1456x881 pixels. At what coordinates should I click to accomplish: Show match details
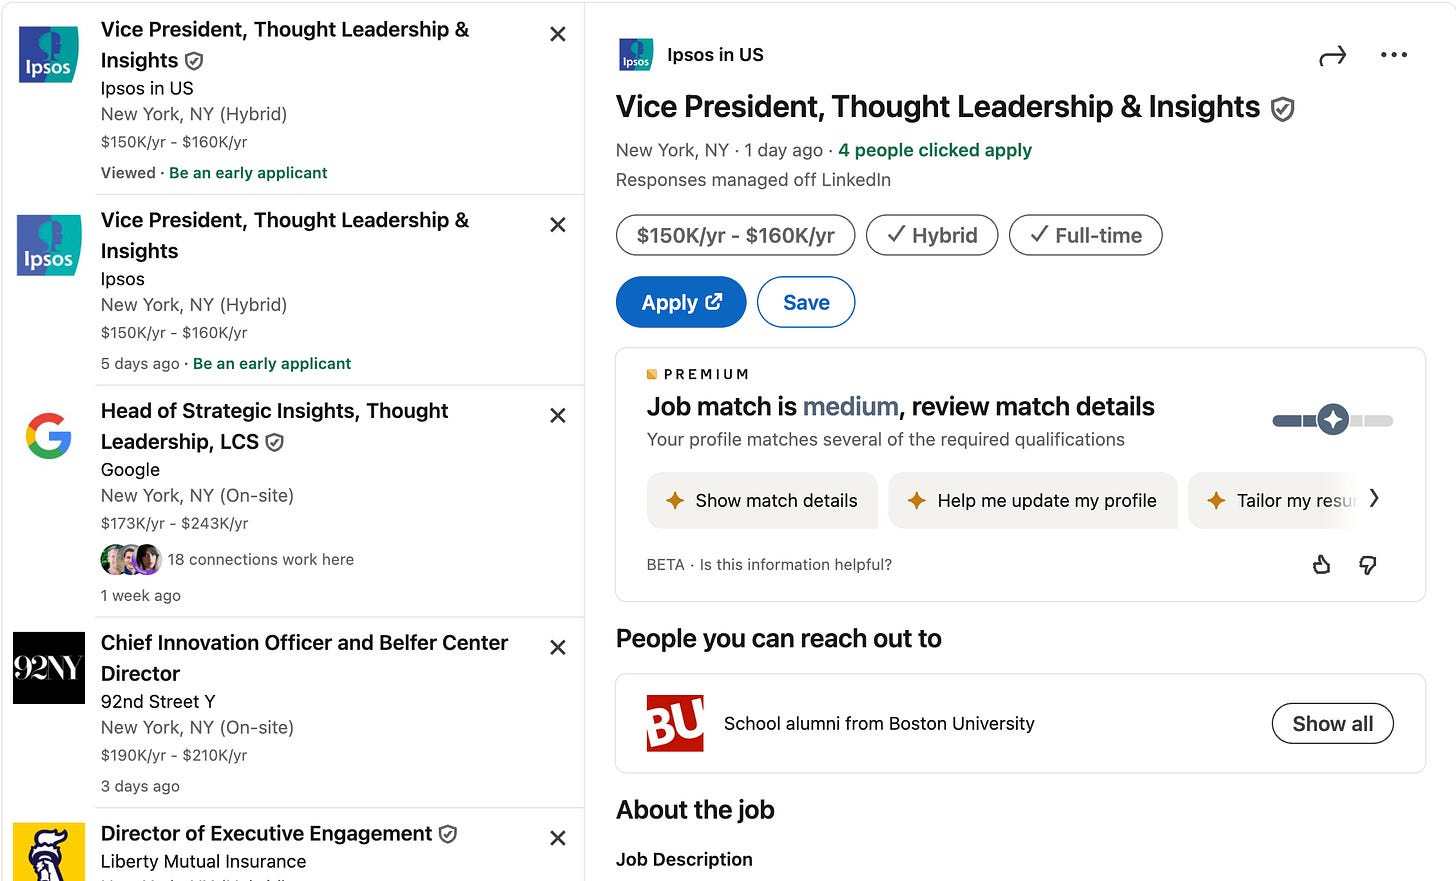click(x=762, y=500)
